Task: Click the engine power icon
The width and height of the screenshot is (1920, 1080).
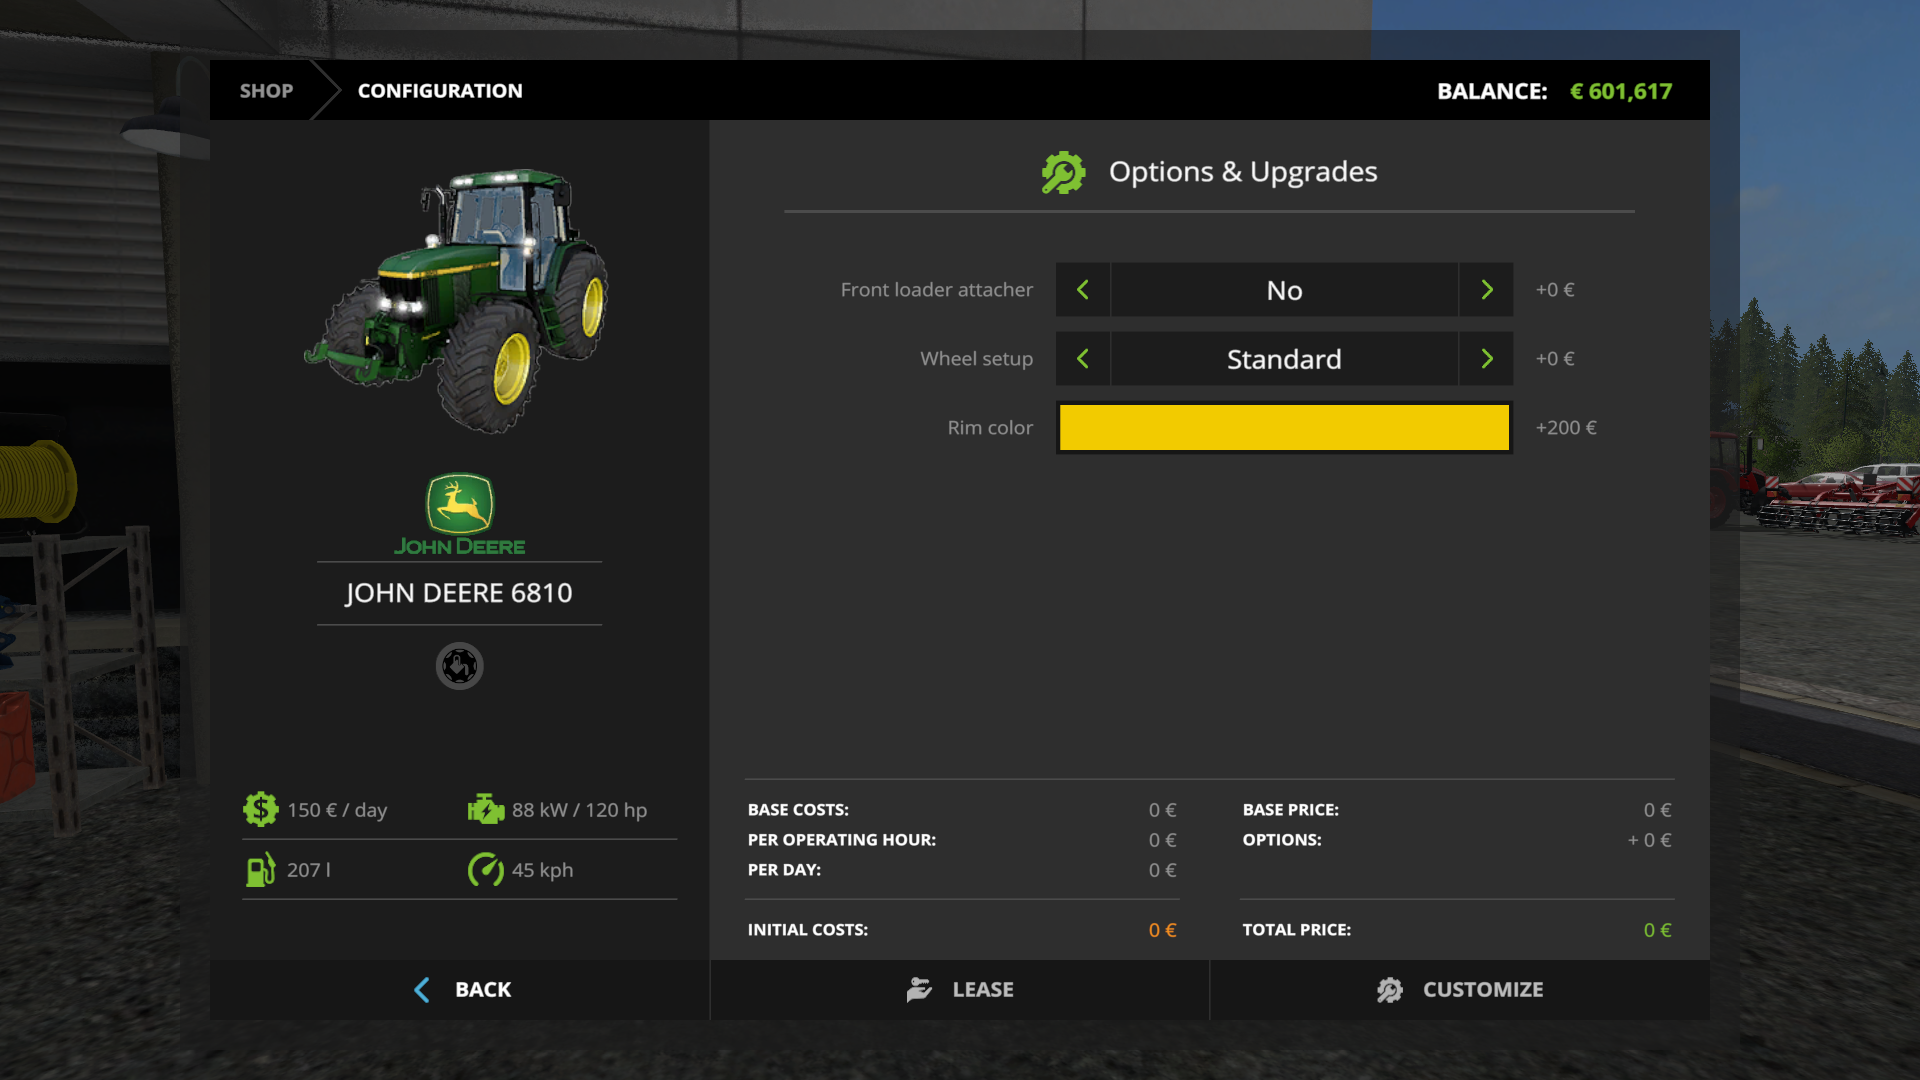Action: tap(486, 809)
